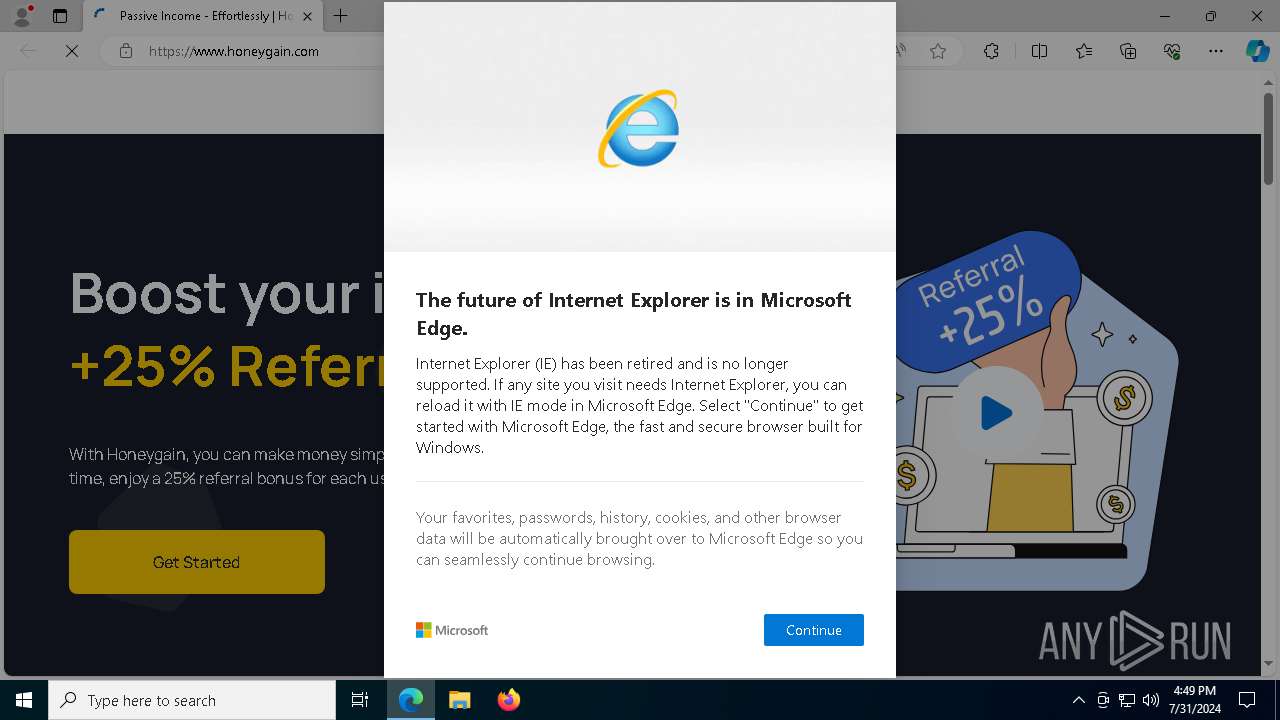Open the volume control tray icon
Screen dimensions: 1280x720
[x=1151, y=700]
